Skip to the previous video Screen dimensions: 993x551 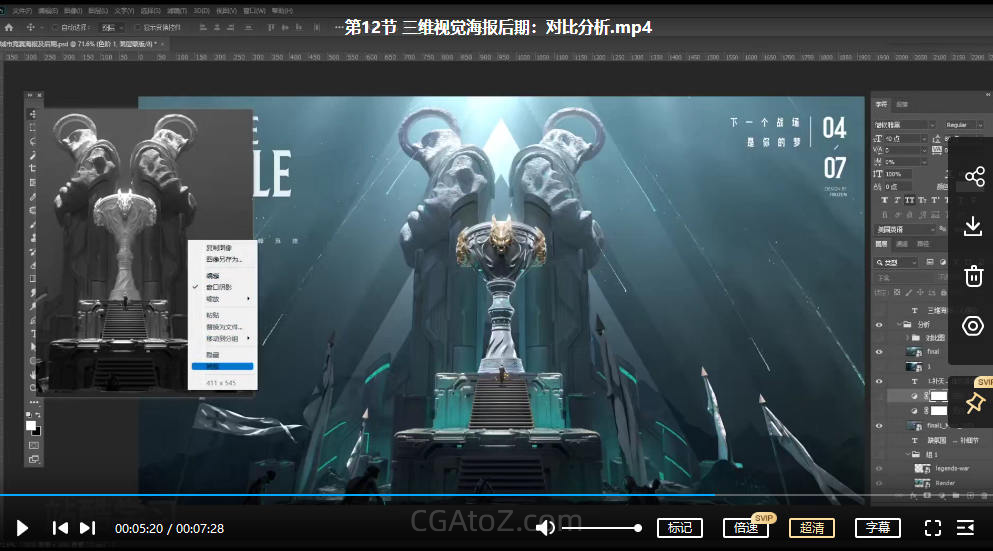click(x=61, y=528)
